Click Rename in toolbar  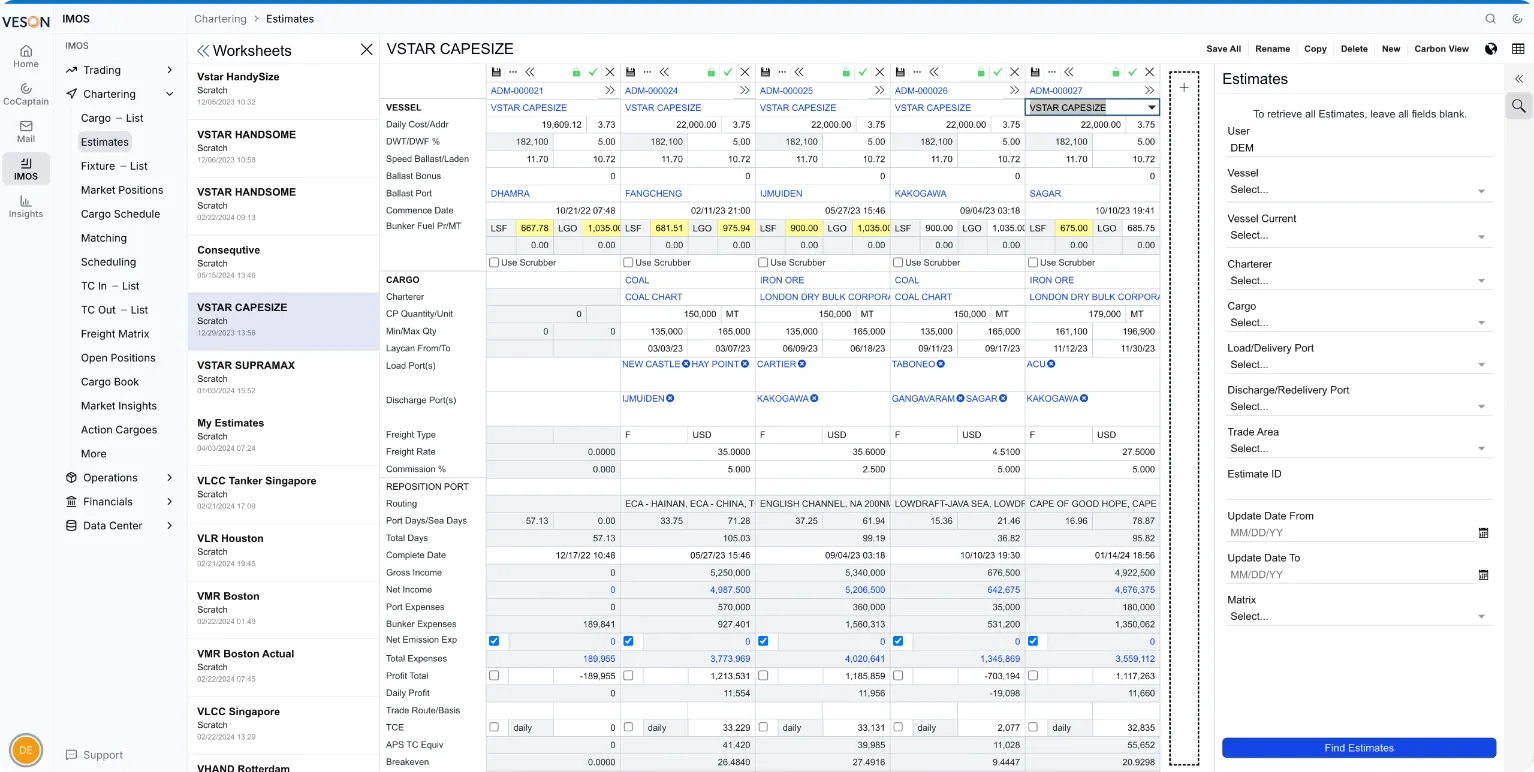coord(1272,49)
